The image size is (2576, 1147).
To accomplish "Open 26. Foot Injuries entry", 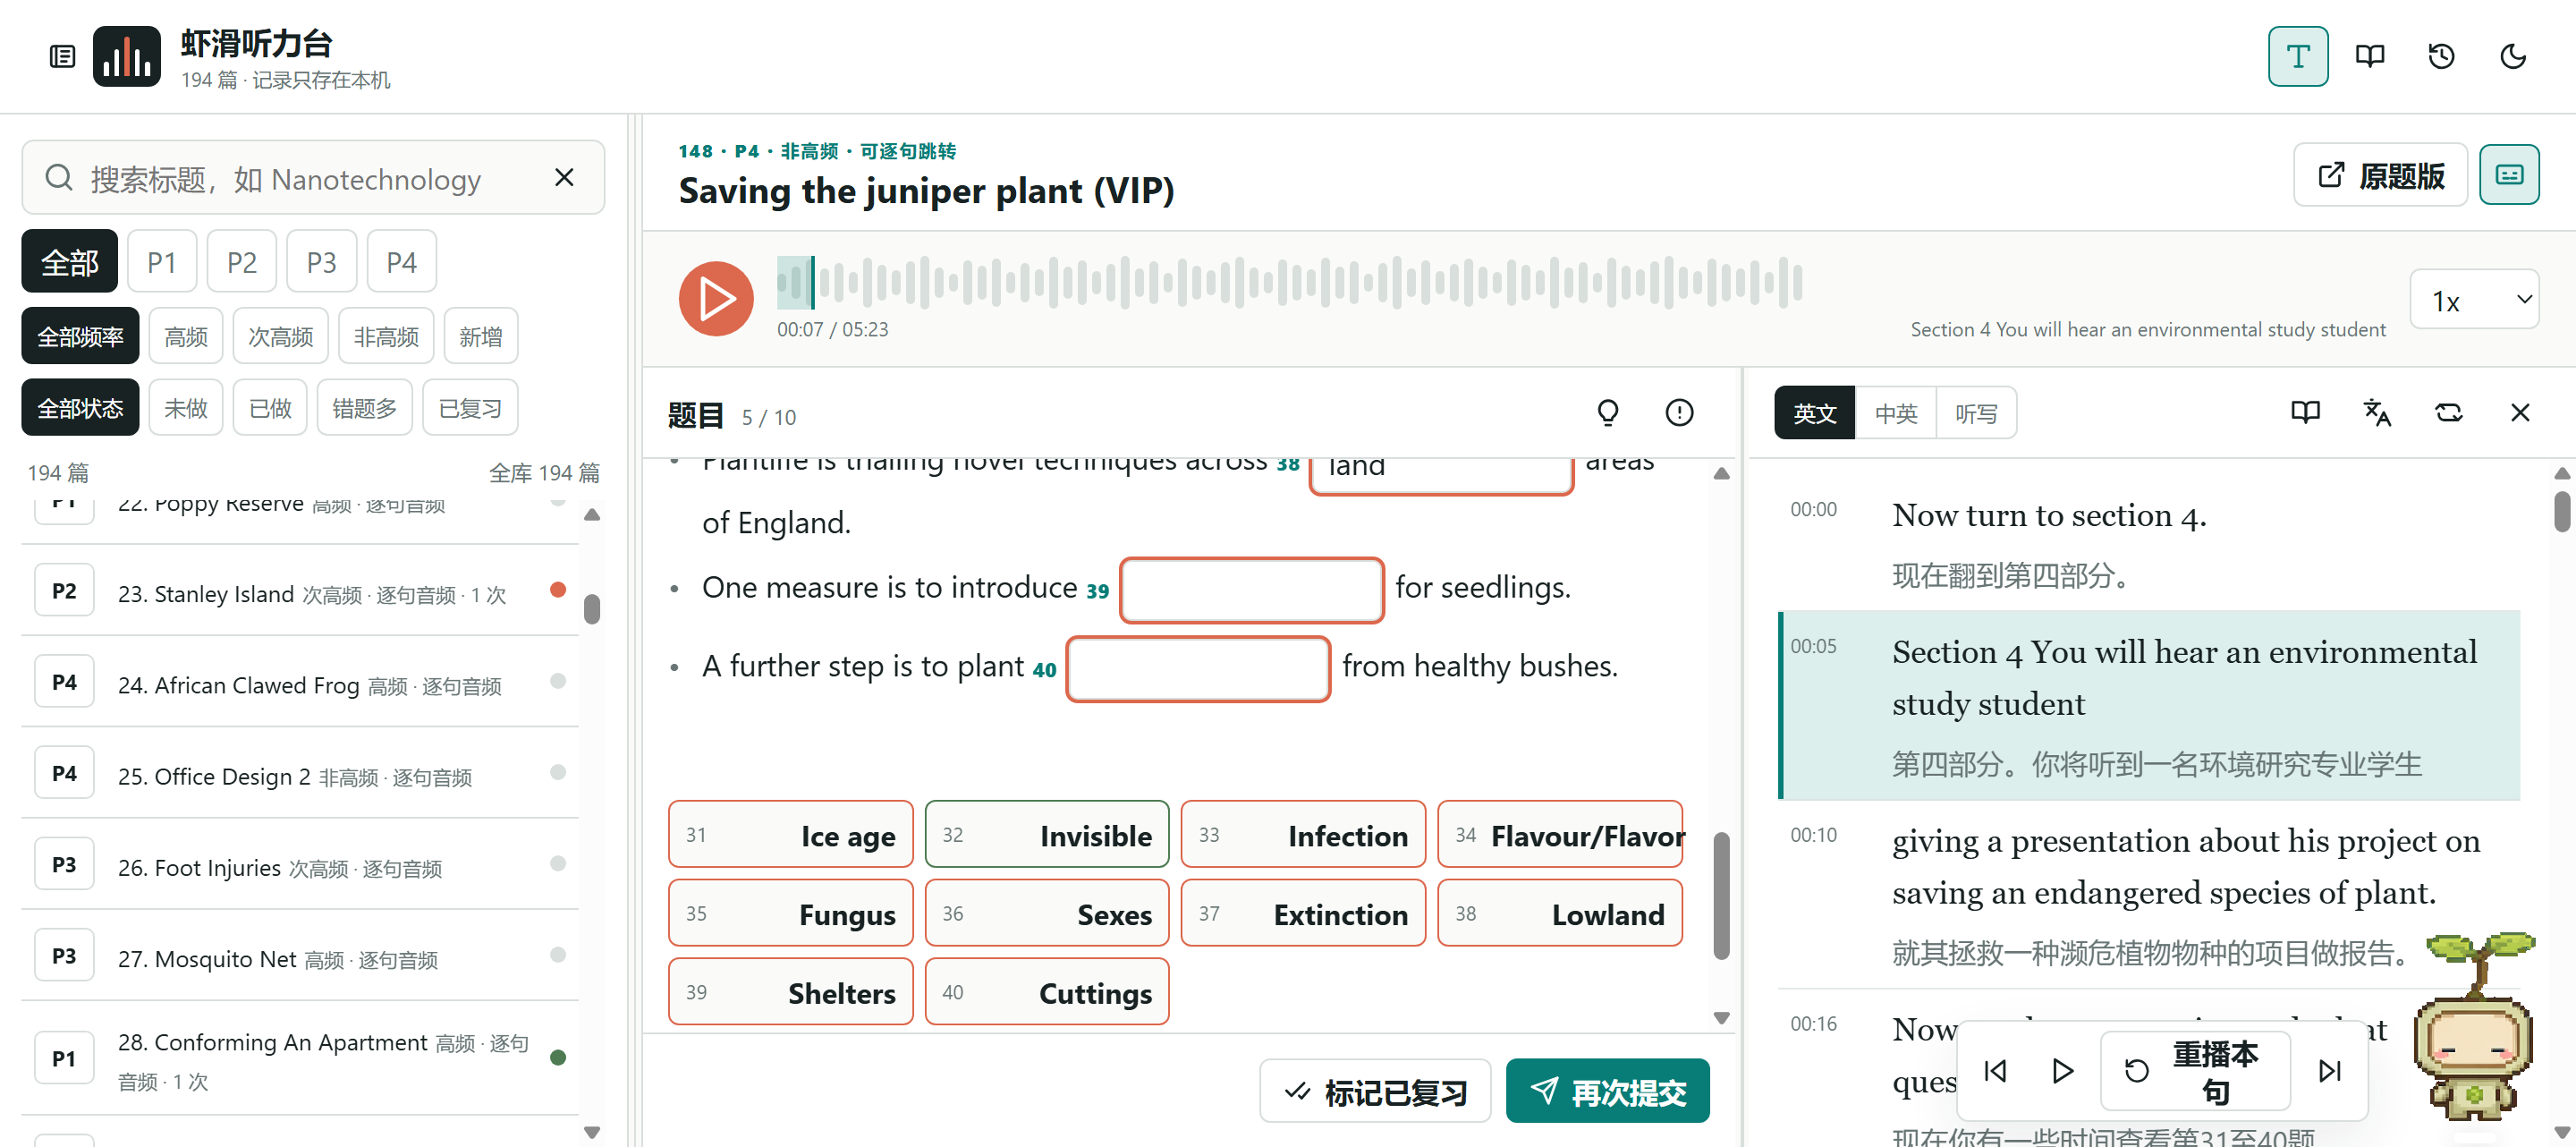I will pos(300,865).
